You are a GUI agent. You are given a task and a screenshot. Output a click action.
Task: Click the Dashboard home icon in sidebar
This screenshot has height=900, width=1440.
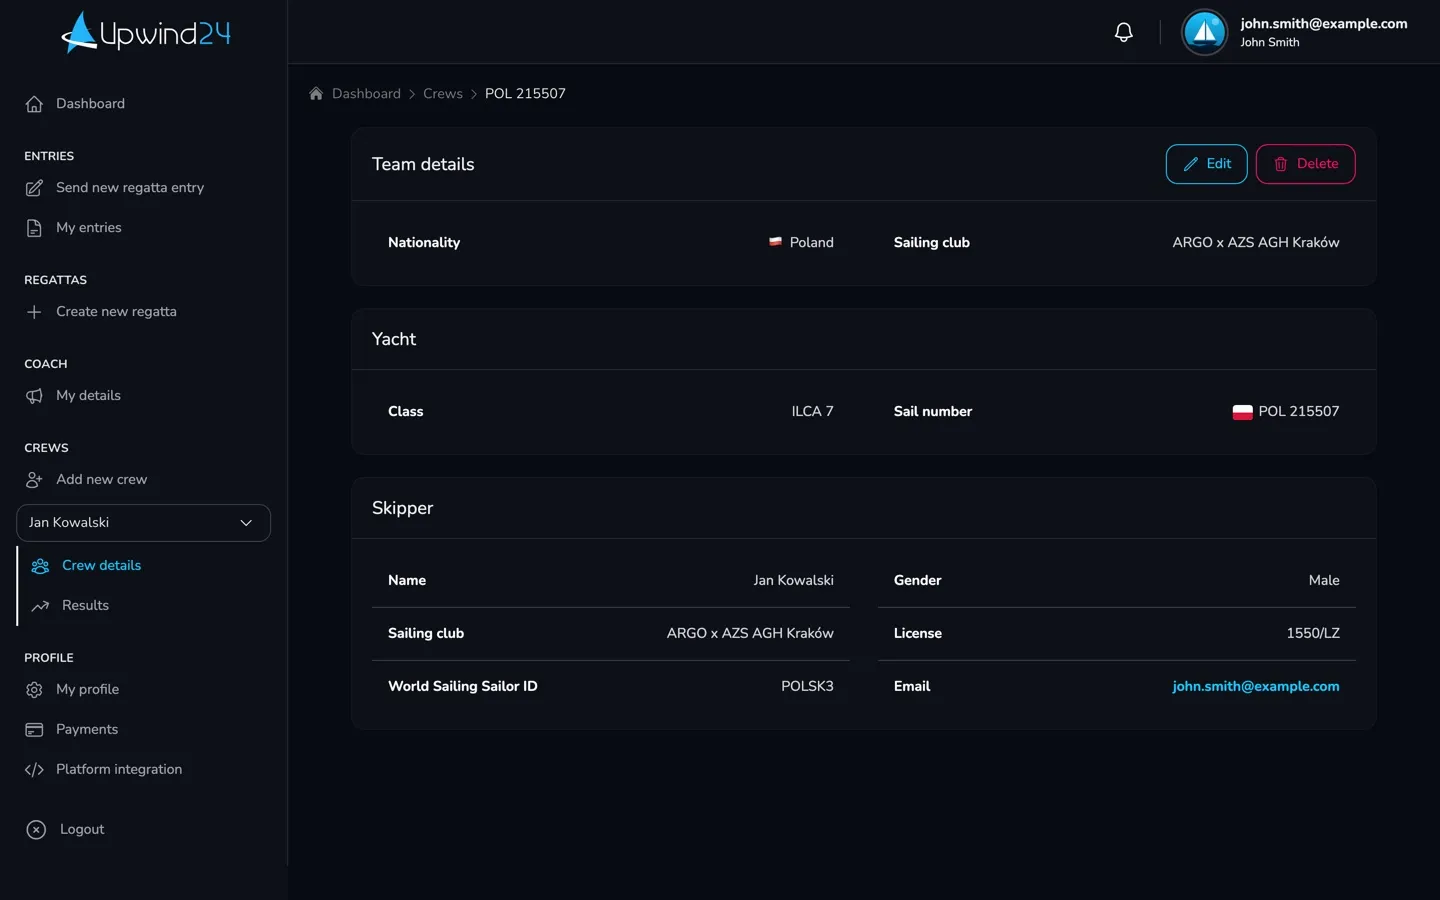(x=34, y=104)
